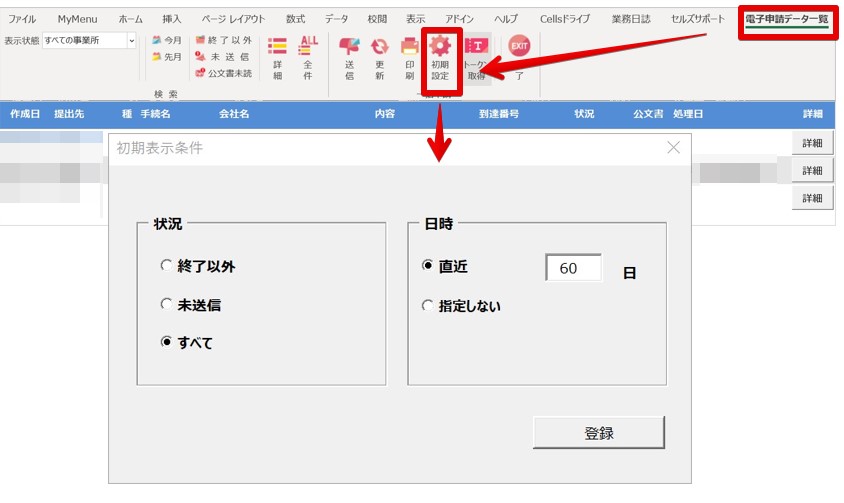Image resolution: width=844 pixels, height=503 pixels.
Task: Select the 電子申請データ一覧 tab
Action: coord(786,19)
